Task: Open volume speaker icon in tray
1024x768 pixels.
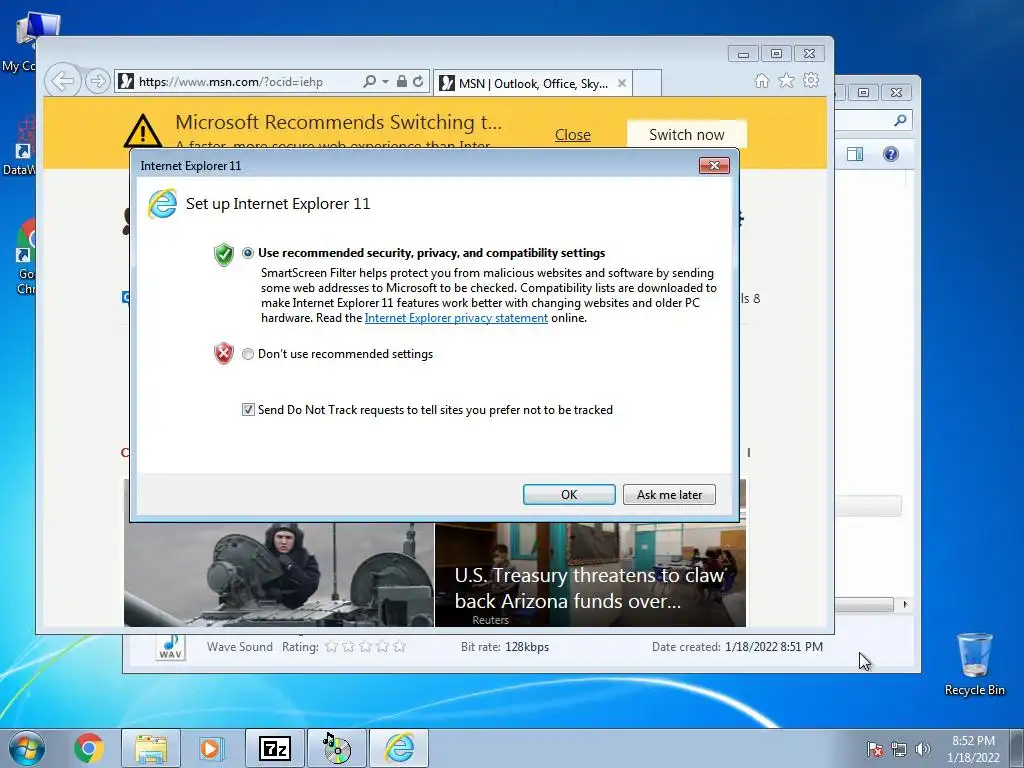Action: (922, 749)
